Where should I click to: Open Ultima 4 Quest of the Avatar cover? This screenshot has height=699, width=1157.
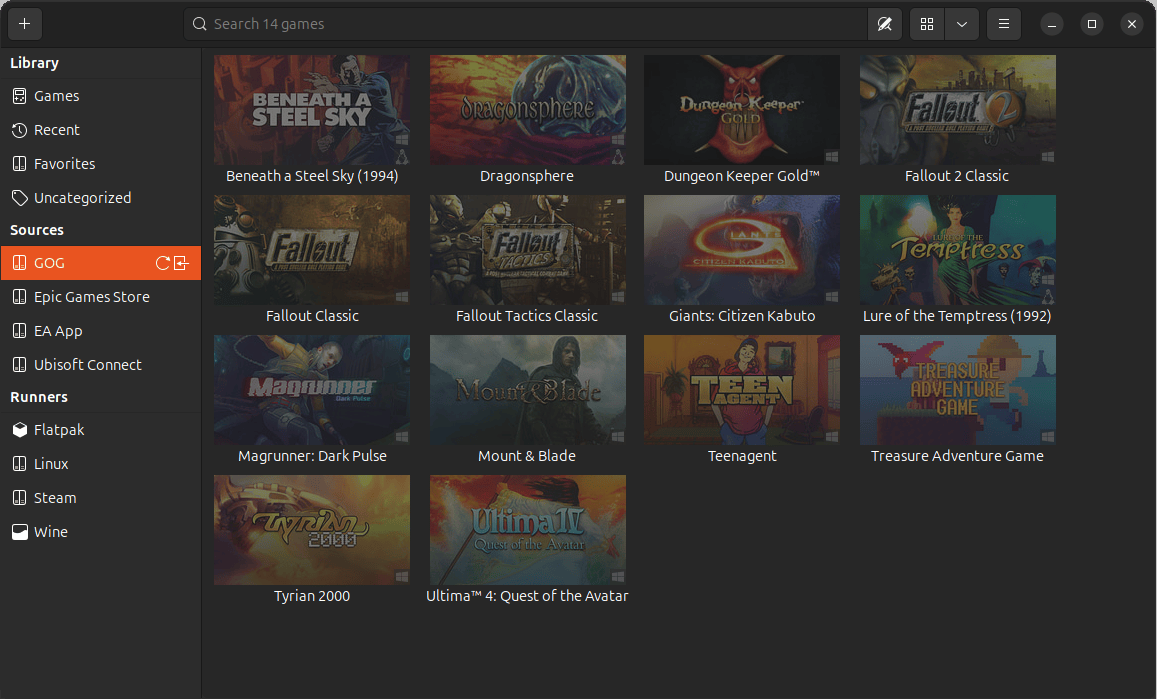click(x=528, y=530)
